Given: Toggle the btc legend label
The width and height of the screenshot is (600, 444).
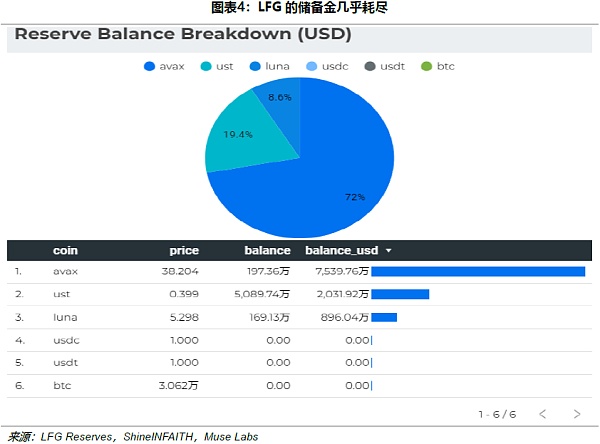Looking at the screenshot, I should pos(446,67).
